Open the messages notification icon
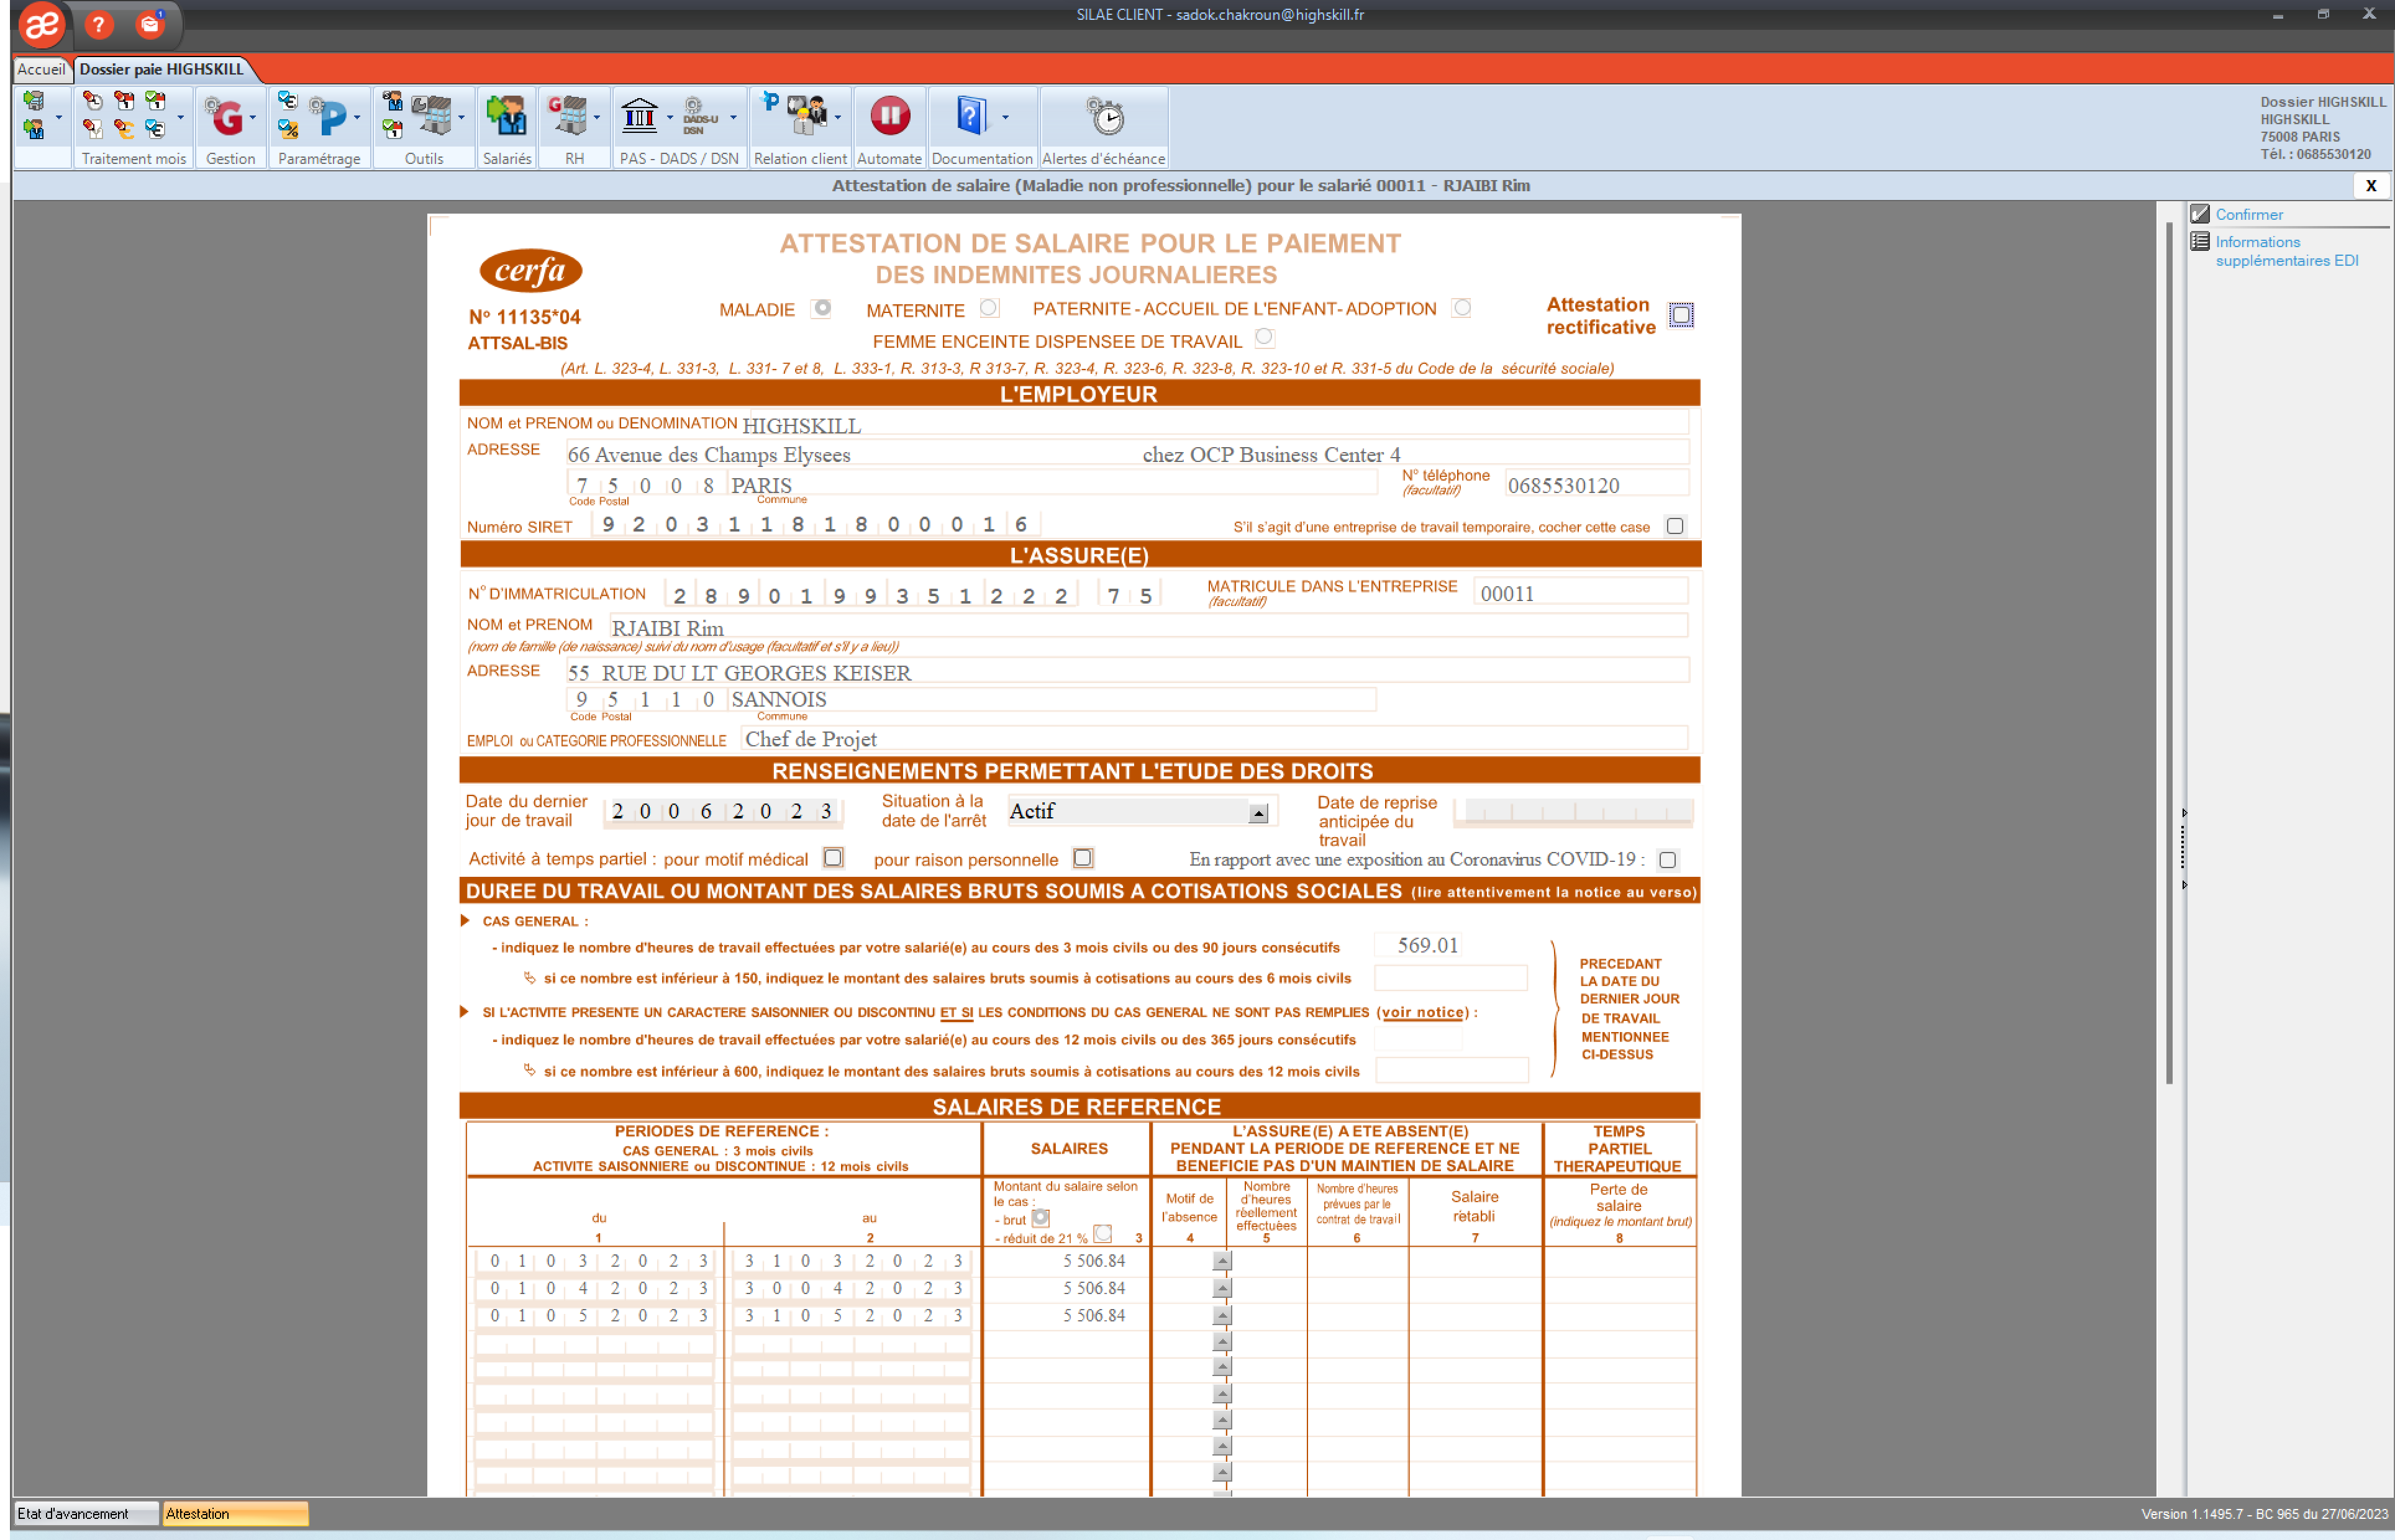This screenshot has height=1540, width=2395. point(150,24)
